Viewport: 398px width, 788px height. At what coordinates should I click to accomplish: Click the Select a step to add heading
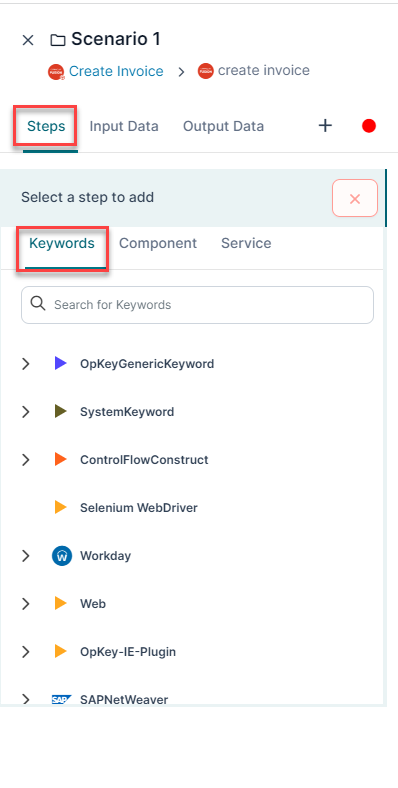[87, 198]
